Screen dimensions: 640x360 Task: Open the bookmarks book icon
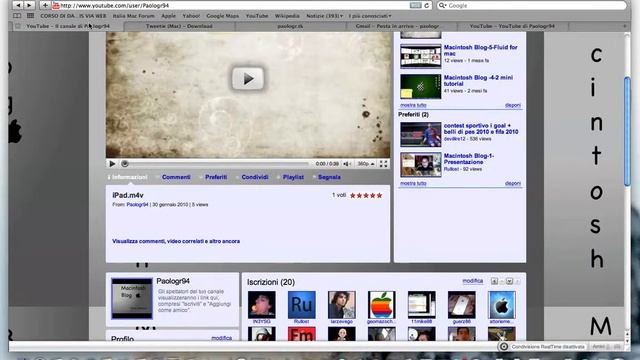coord(17,16)
